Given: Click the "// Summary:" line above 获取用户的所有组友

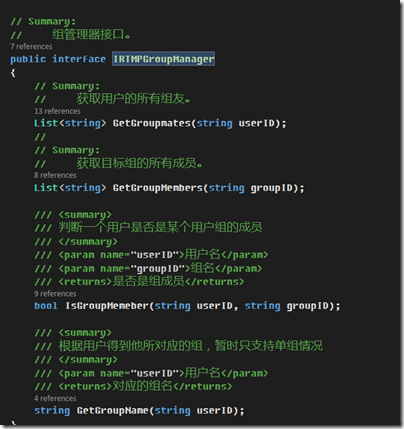Looking at the screenshot, I should pos(67,86).
